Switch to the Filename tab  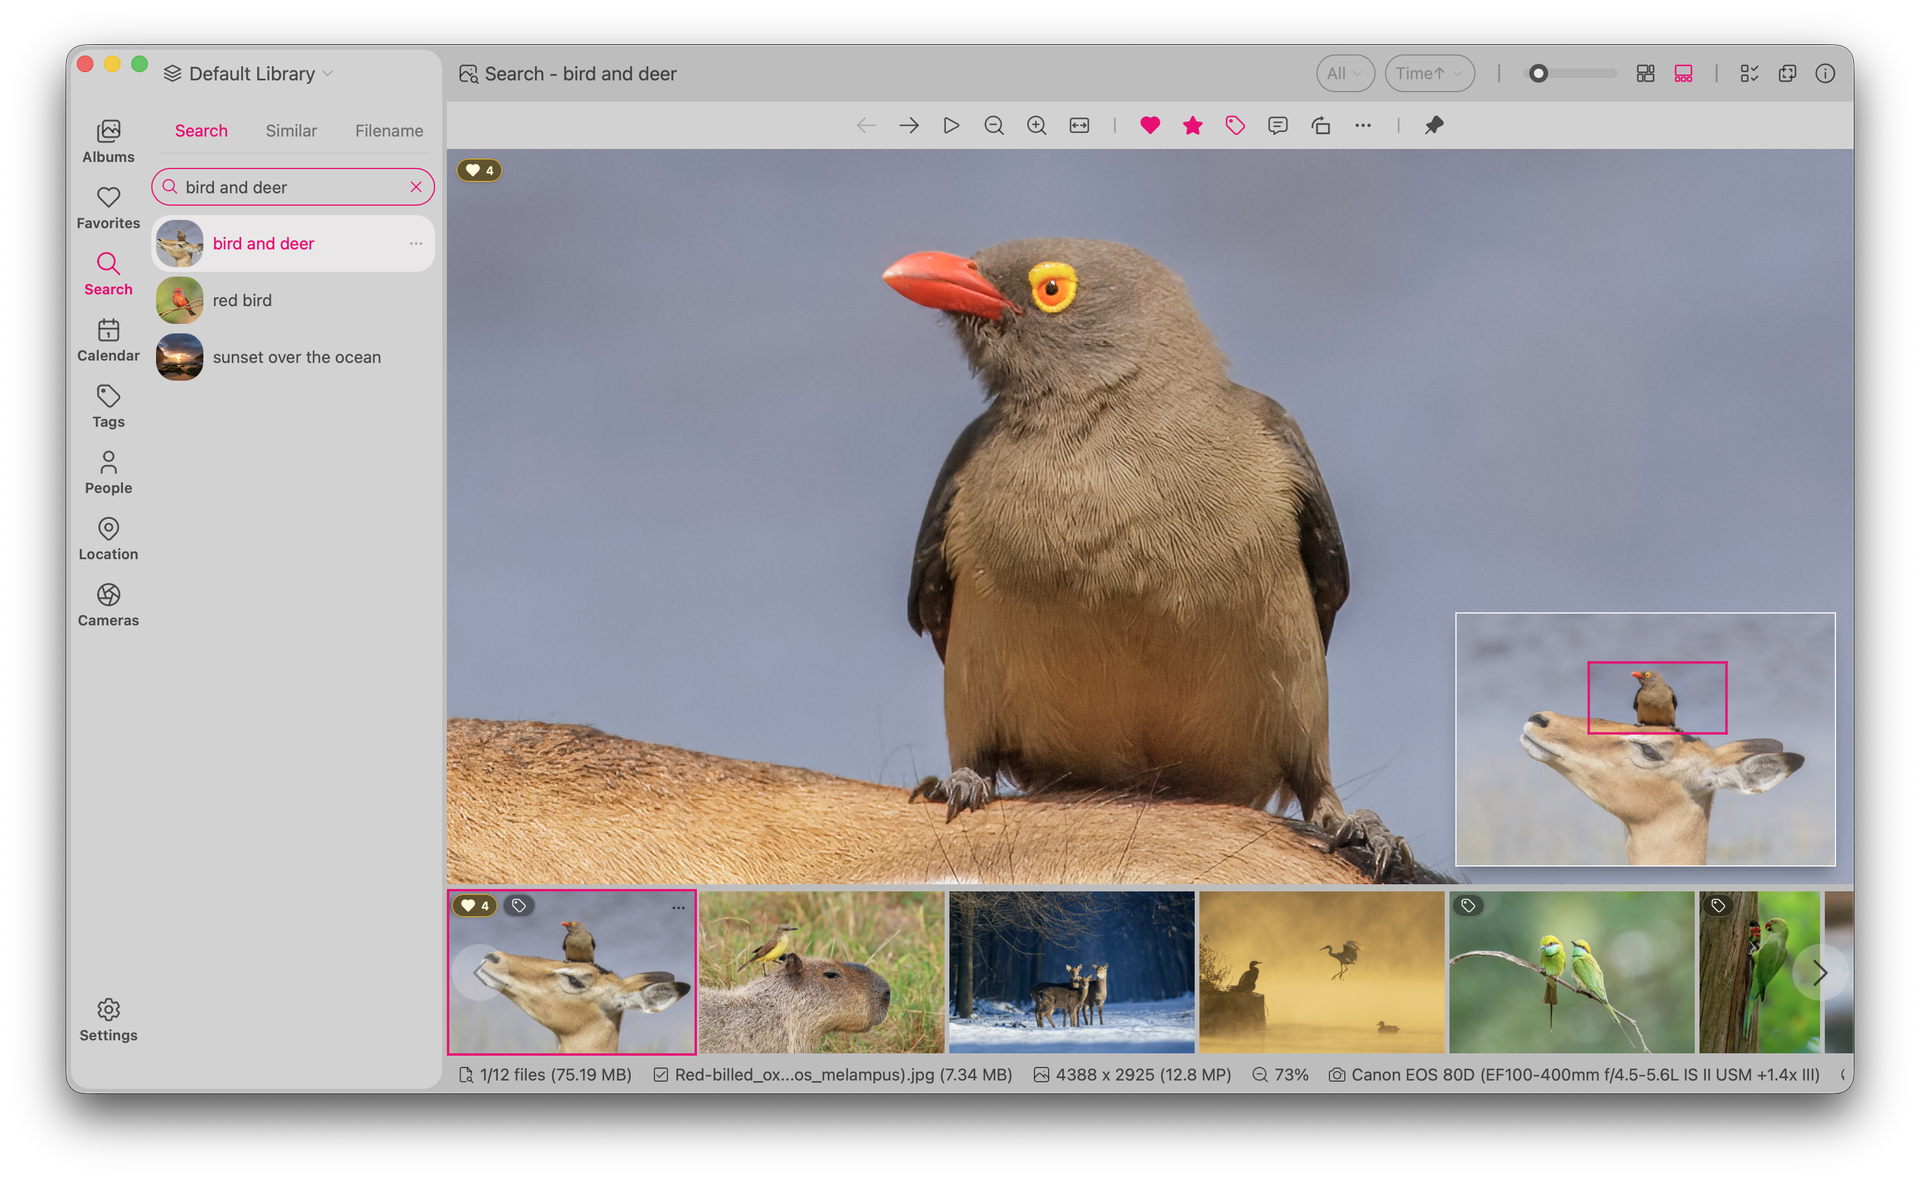coord(389,130)
